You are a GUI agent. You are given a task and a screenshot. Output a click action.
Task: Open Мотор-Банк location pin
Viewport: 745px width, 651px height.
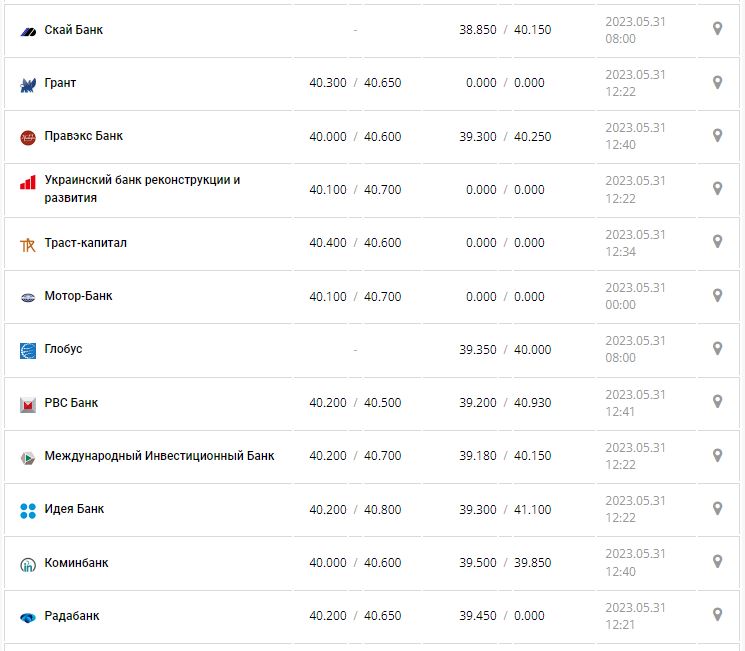tap(717, 295)
